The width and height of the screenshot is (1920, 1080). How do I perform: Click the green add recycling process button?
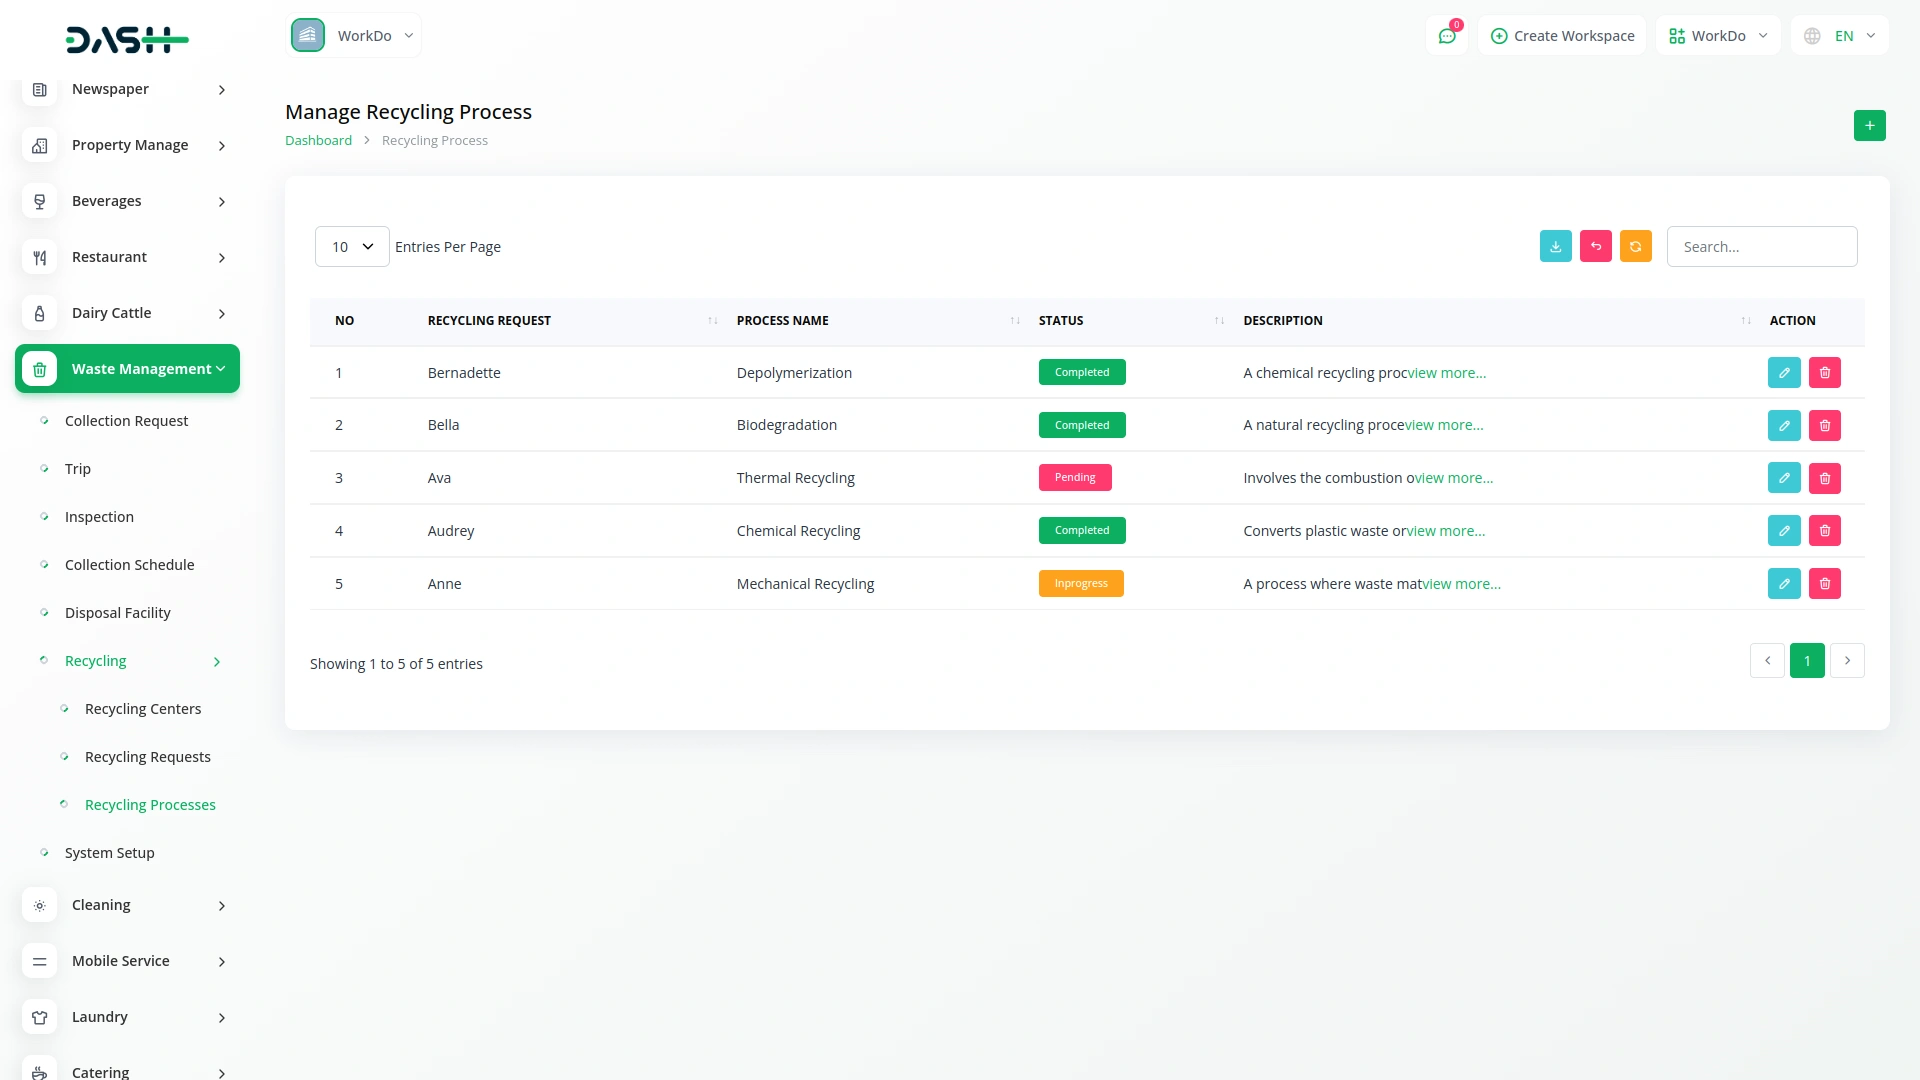point(1869,126)
